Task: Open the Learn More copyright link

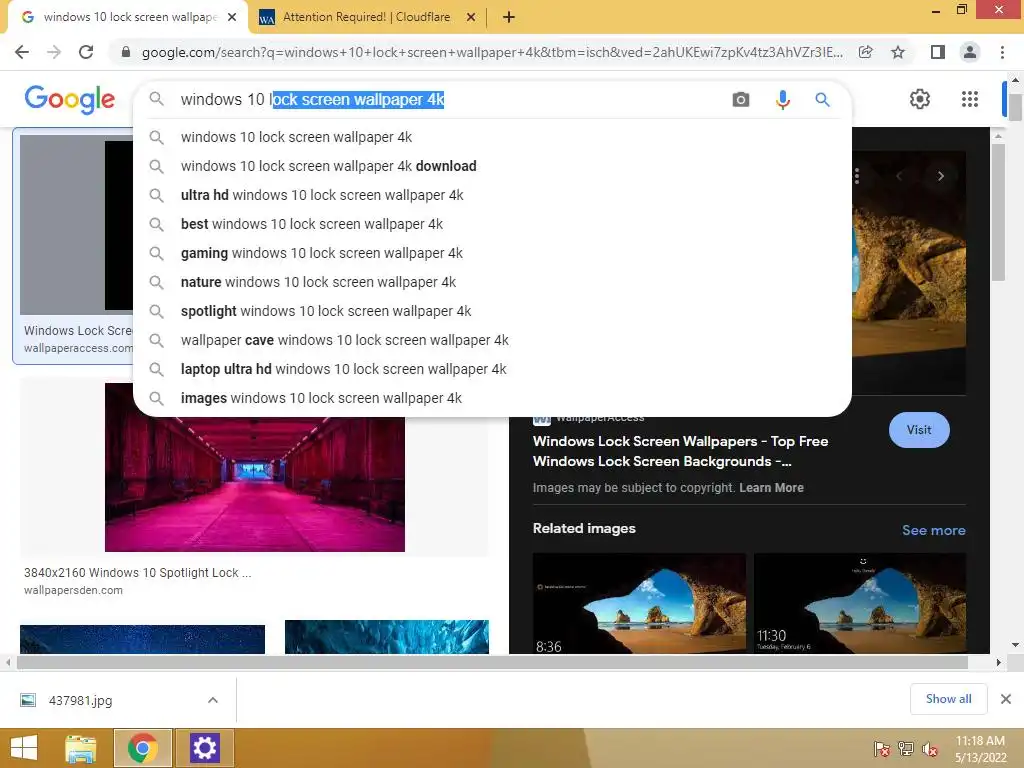Action: click(x=771, y=488)
